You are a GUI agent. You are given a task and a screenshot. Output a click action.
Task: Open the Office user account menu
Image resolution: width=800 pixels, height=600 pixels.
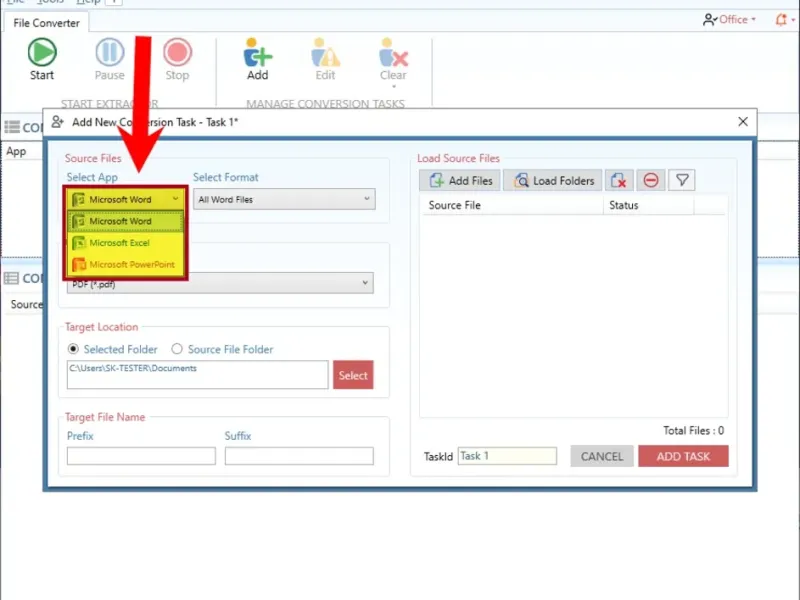pyautogui.click(x=730, y=20)
